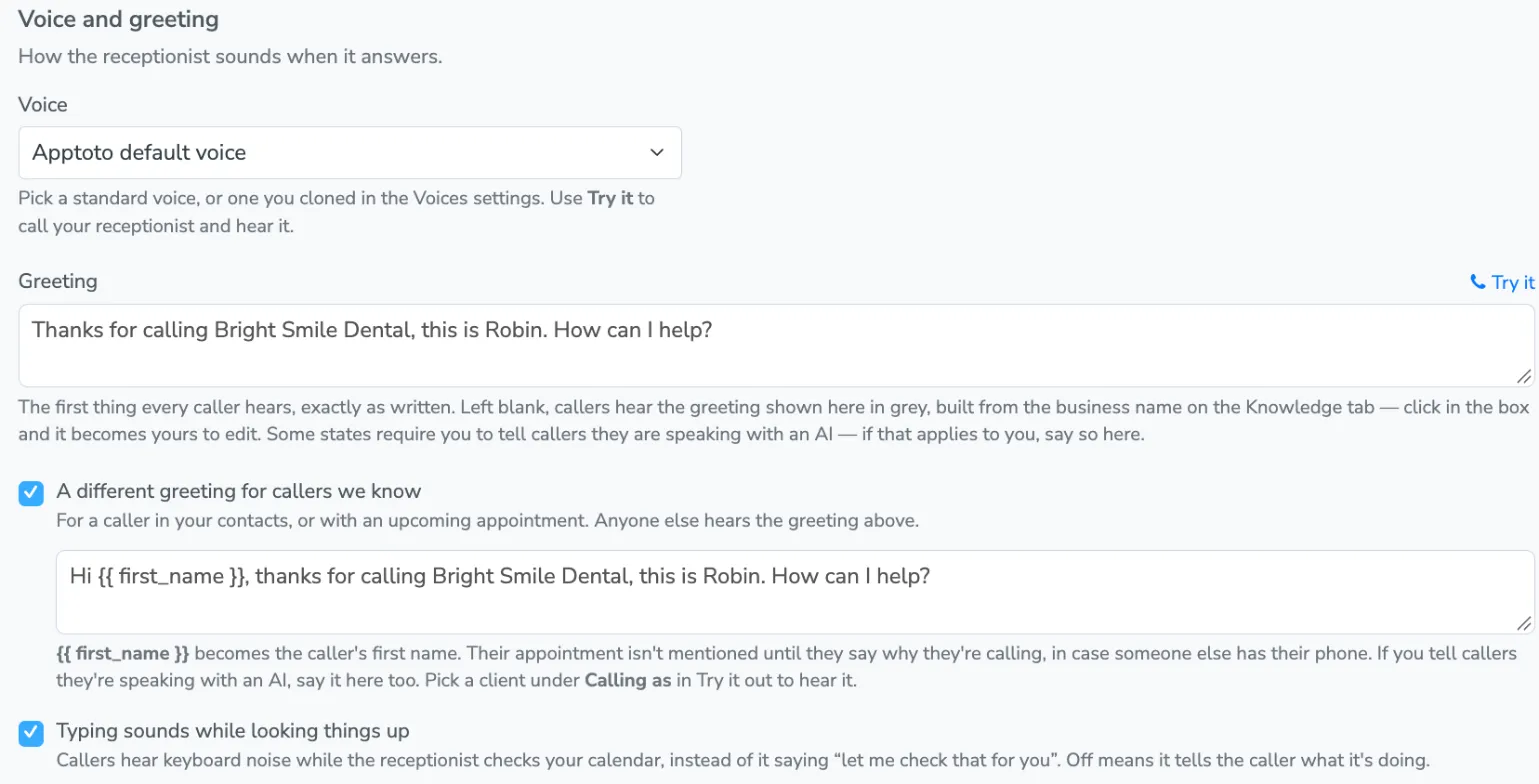This screenshot has height=784, width=1539.
Task: Click the Voice and greeting heading
Action: [x=119, y=18]
